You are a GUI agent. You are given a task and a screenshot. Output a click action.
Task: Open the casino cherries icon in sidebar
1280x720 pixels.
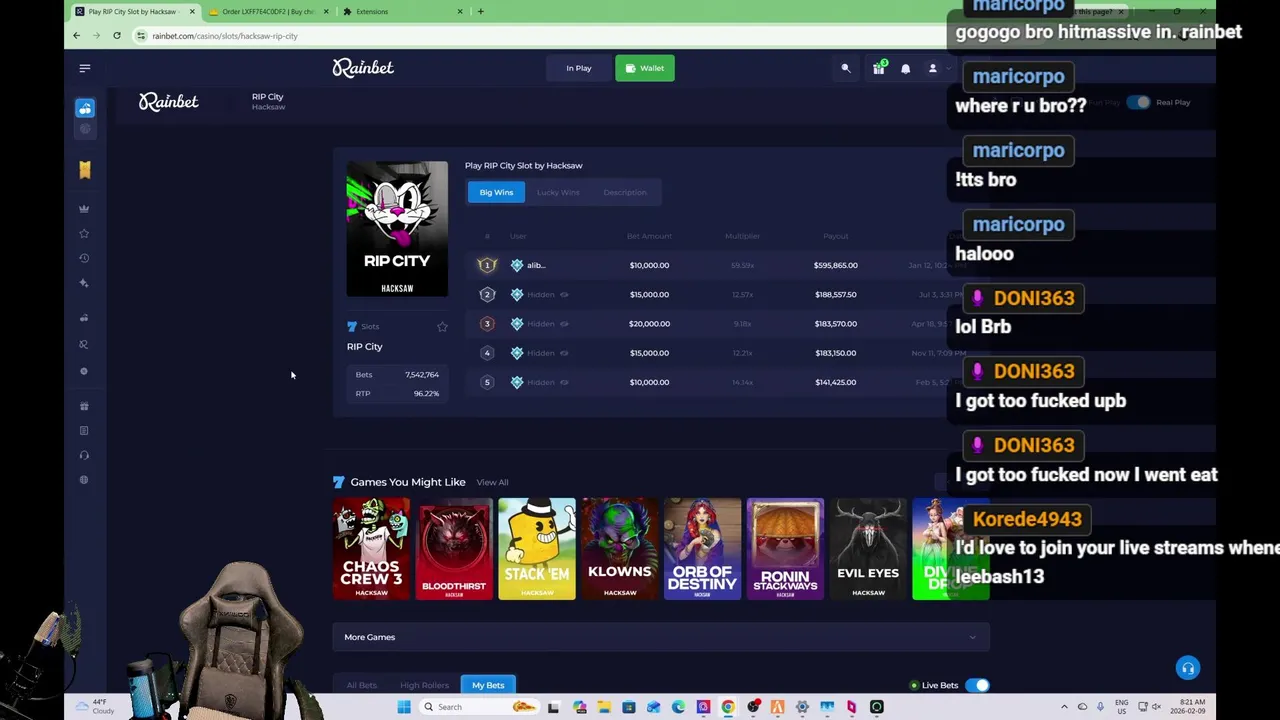pos(85,108)
